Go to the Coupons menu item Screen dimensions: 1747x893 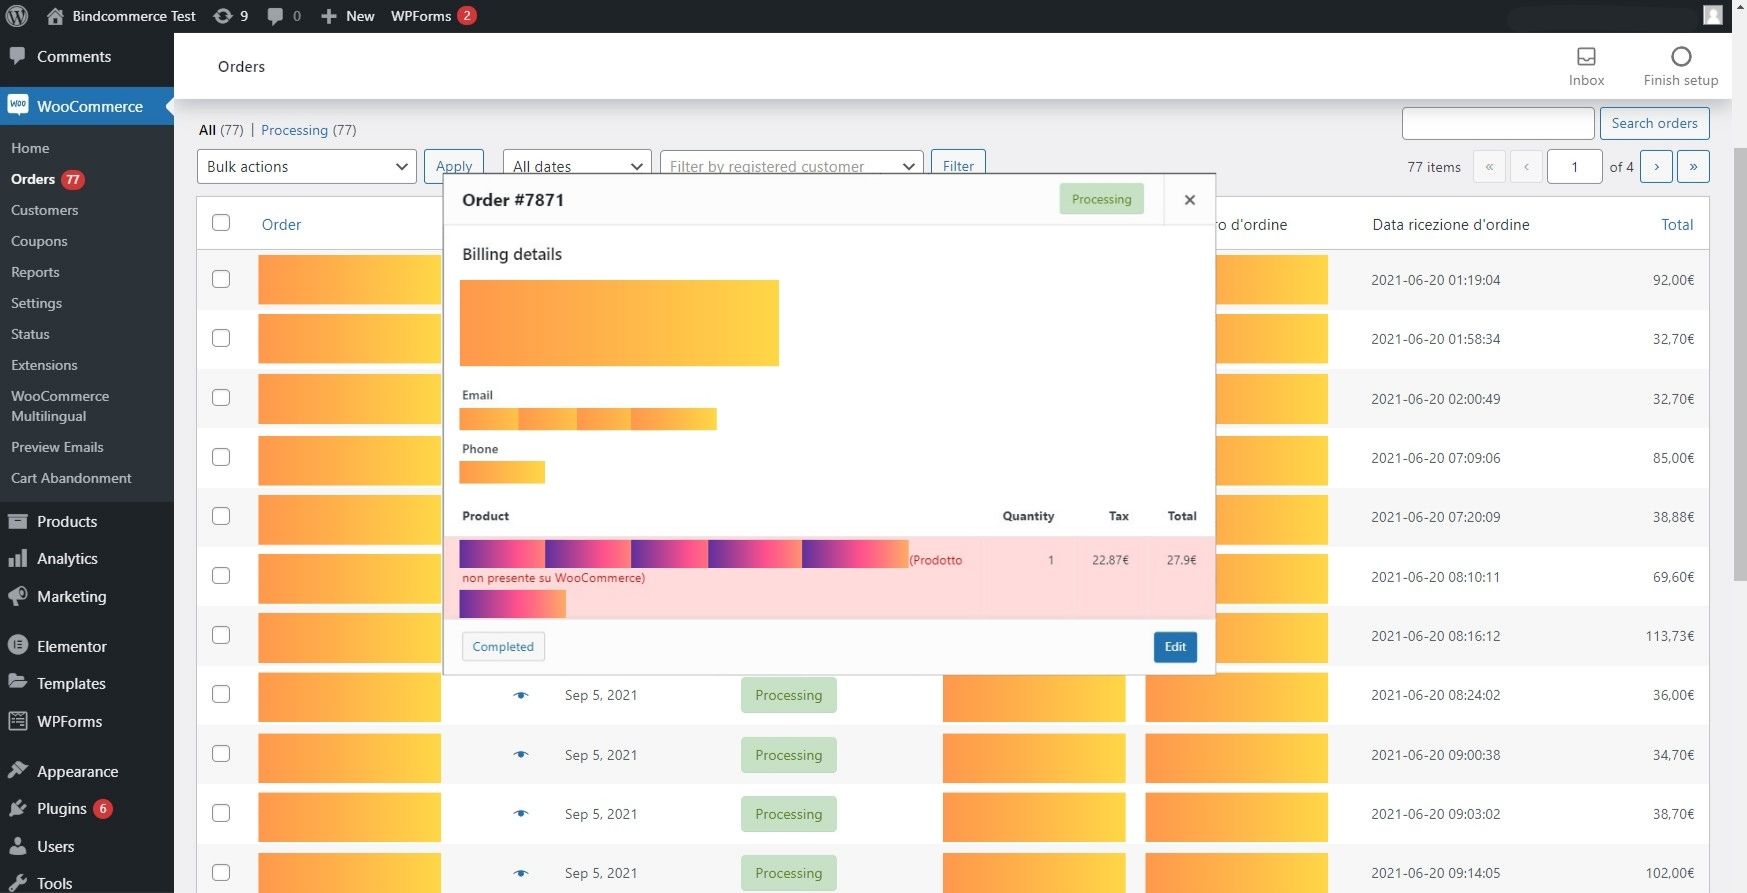coord(39,241)
